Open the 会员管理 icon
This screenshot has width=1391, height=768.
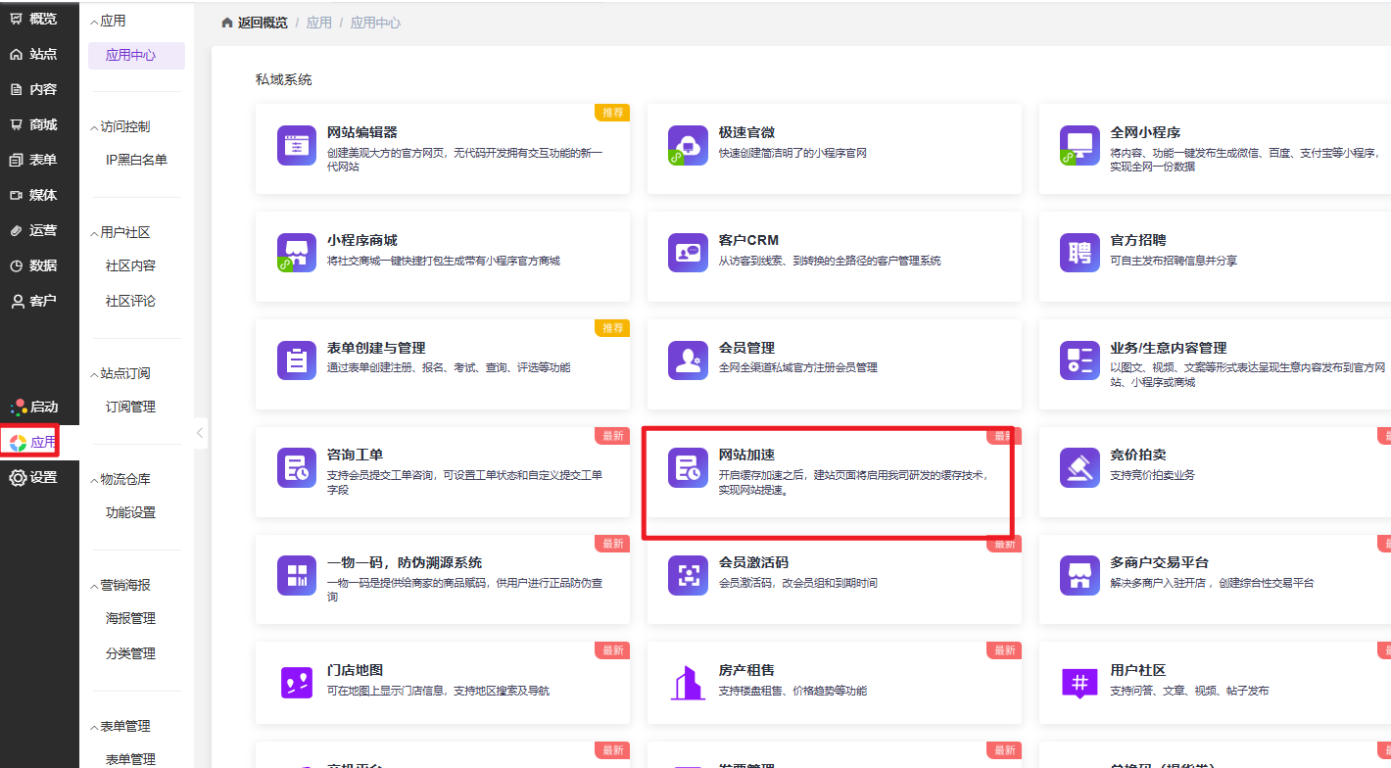pyautogui.click(x=688, y=360)
